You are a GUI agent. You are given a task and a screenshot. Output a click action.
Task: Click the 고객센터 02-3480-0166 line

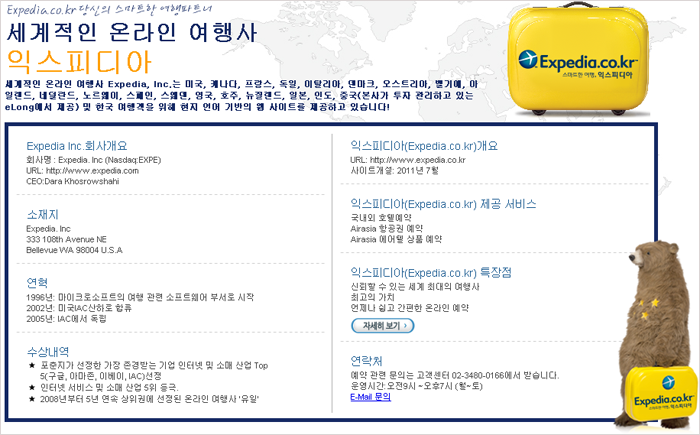454,375
